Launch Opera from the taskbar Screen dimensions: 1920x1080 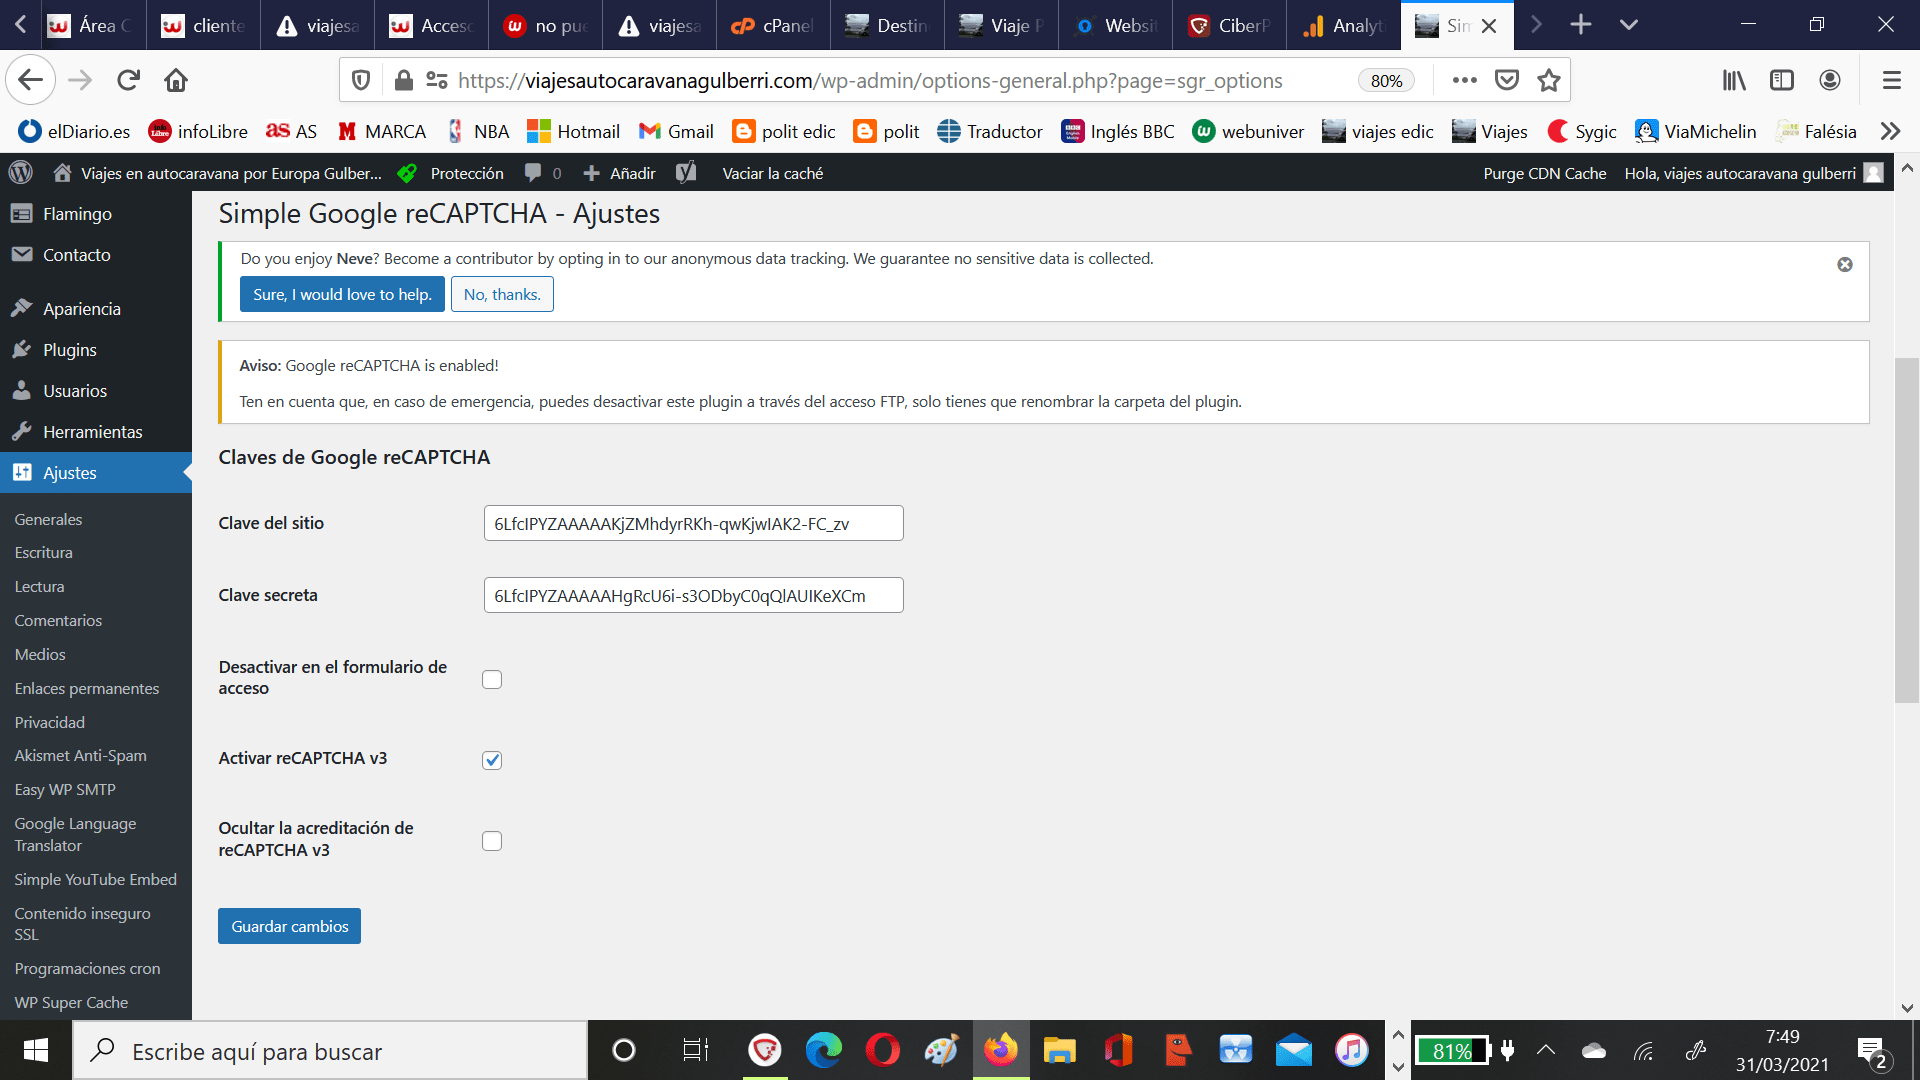(x=882, y=1050)
